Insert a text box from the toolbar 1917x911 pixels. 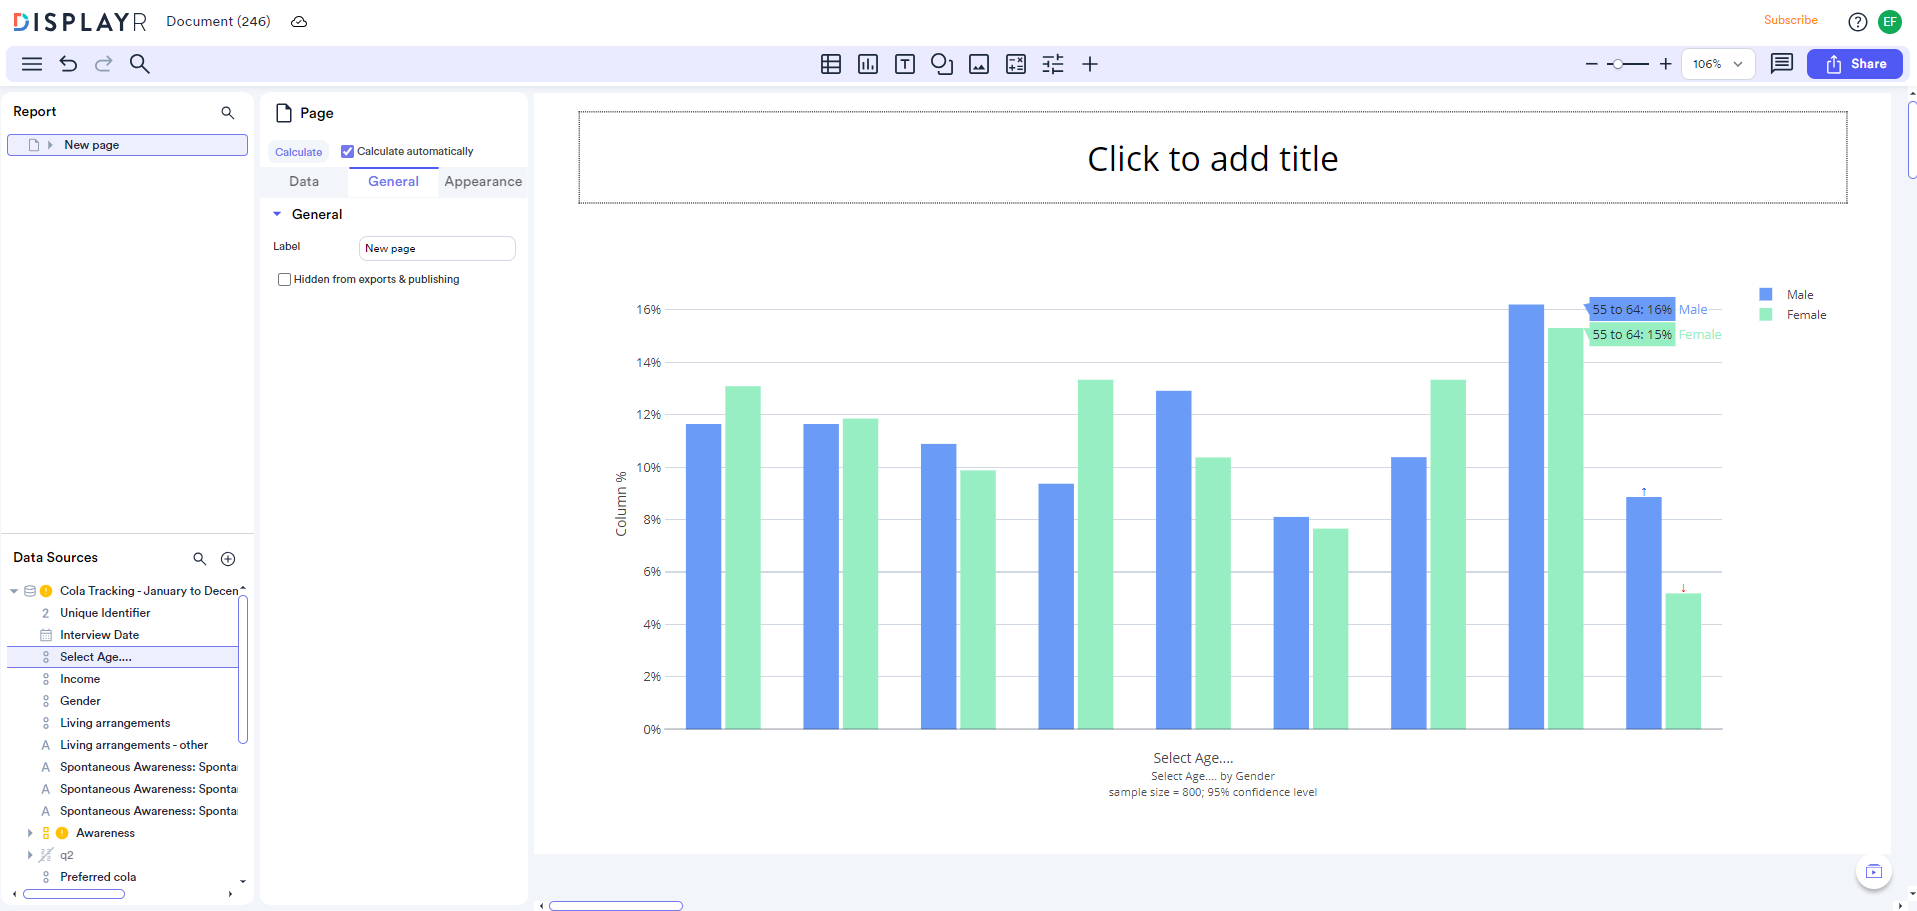click(904, 64)
